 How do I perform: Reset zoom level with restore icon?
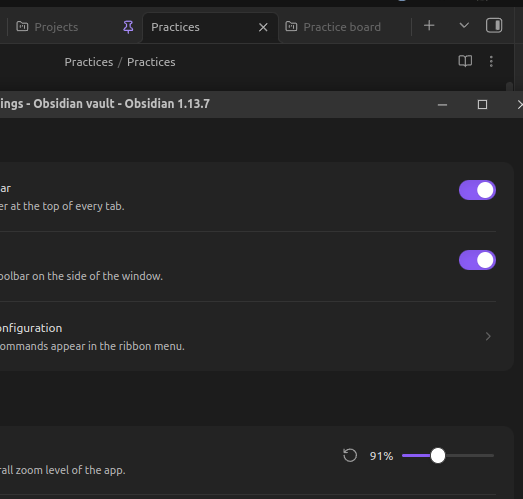tap(350, 455)
